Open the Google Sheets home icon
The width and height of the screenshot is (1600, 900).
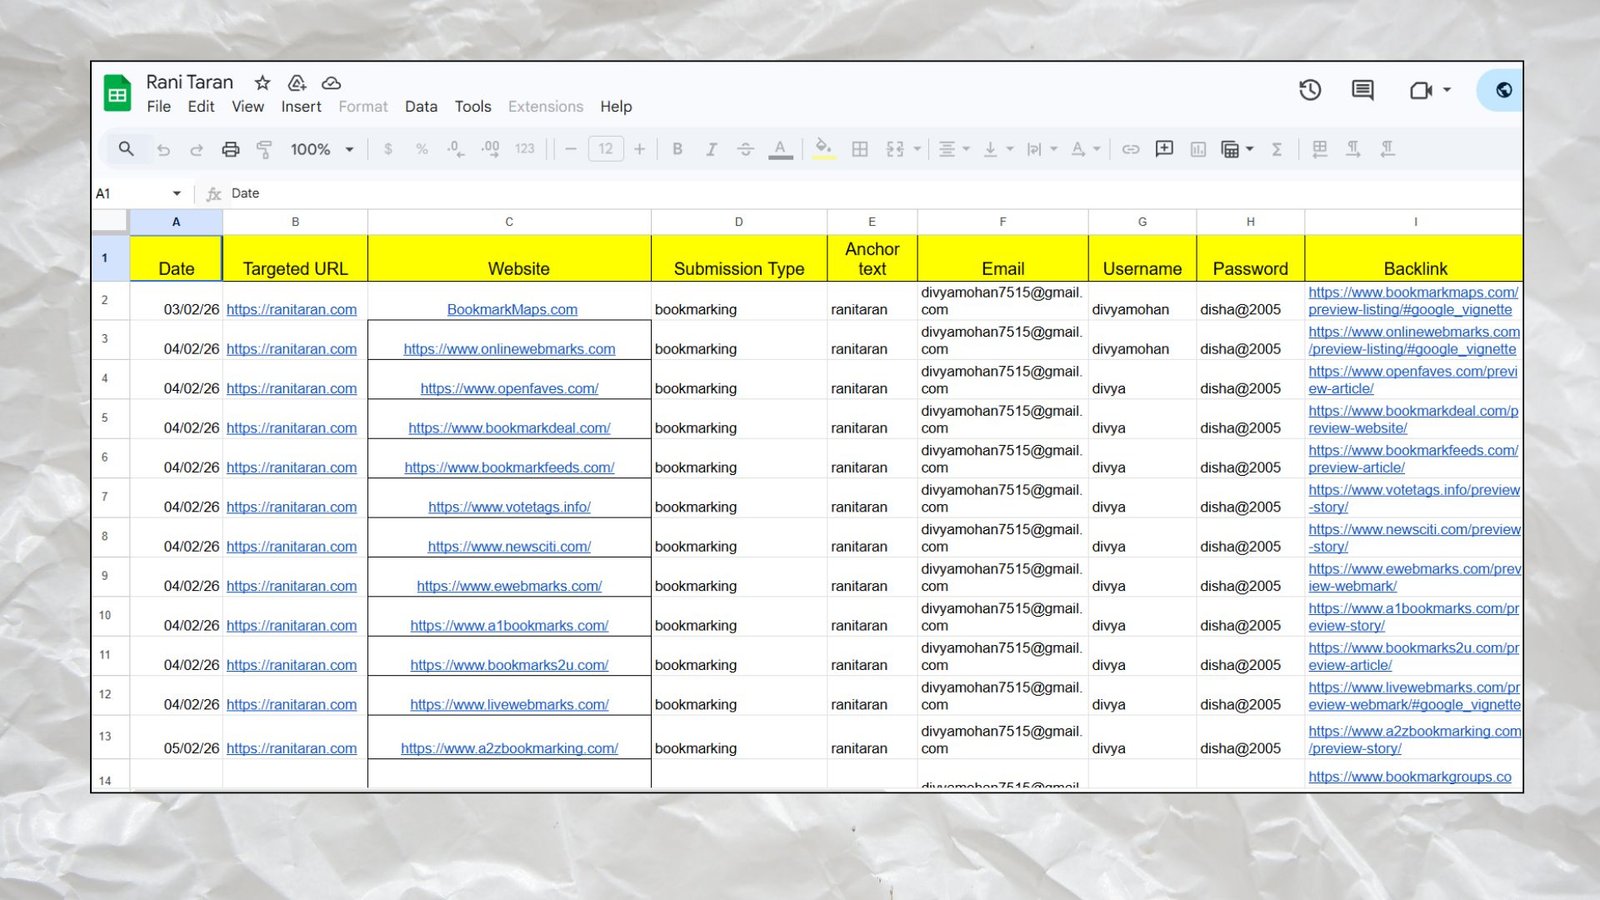[118, 94]
